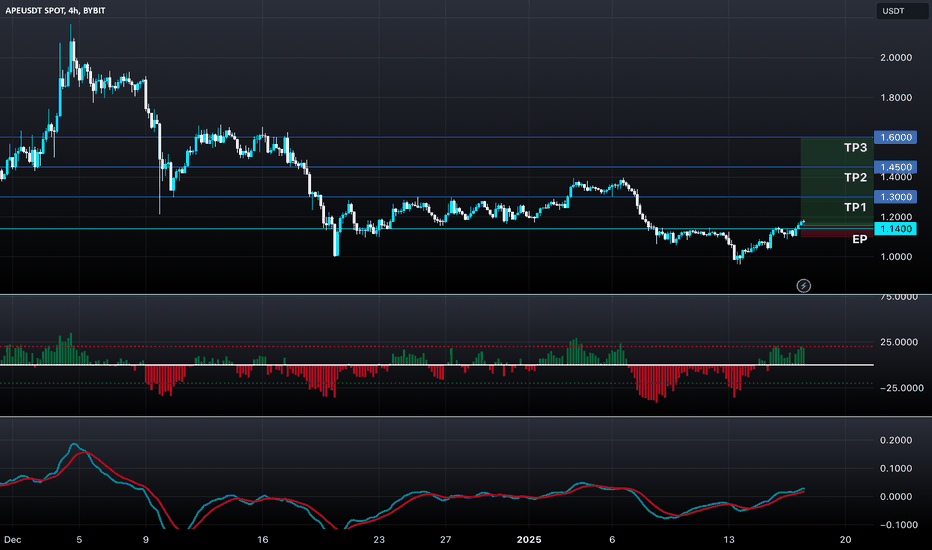Select the 1.4500 price level label
Viewport: 932px width, 550px height.
coord(896,167)
